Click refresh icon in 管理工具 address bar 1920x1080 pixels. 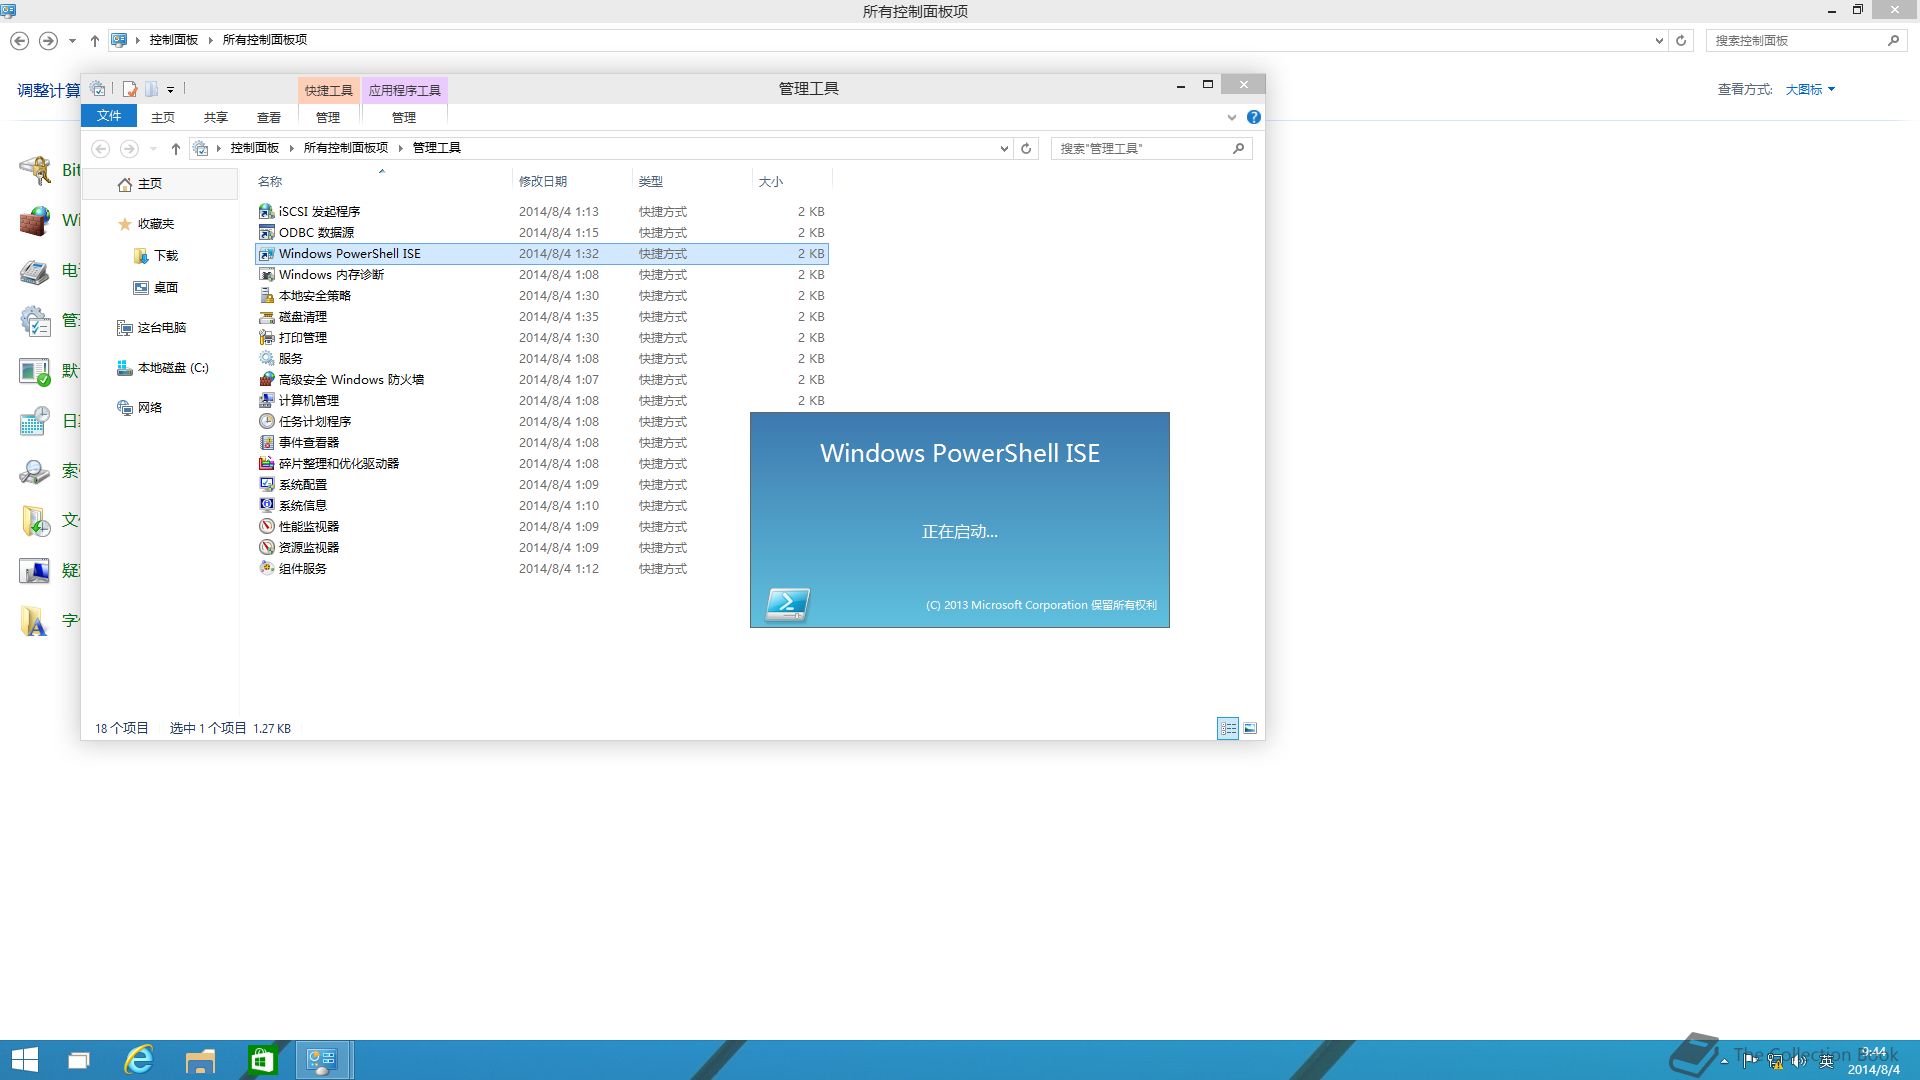tap(1026, 149)
